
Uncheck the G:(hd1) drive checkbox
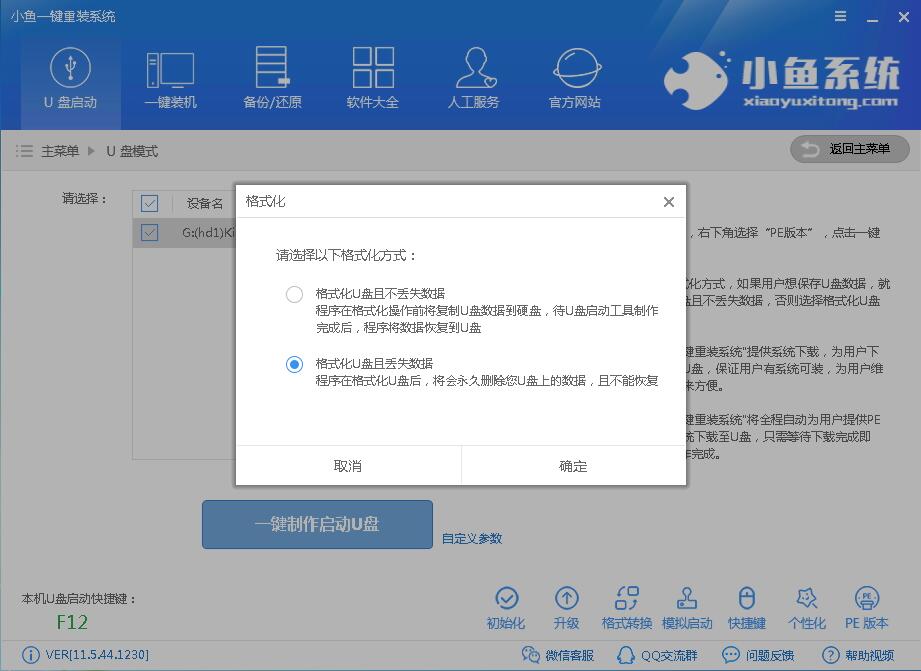click(149, 232)
